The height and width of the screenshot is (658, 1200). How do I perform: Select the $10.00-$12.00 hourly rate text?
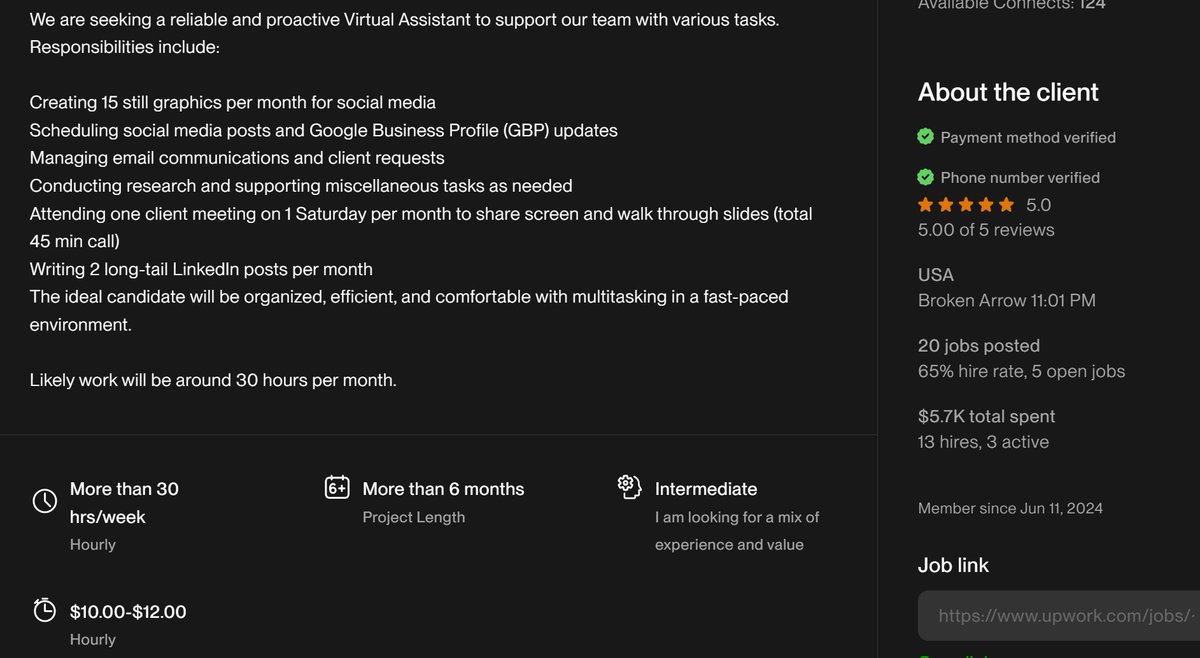tap(127, 611)
